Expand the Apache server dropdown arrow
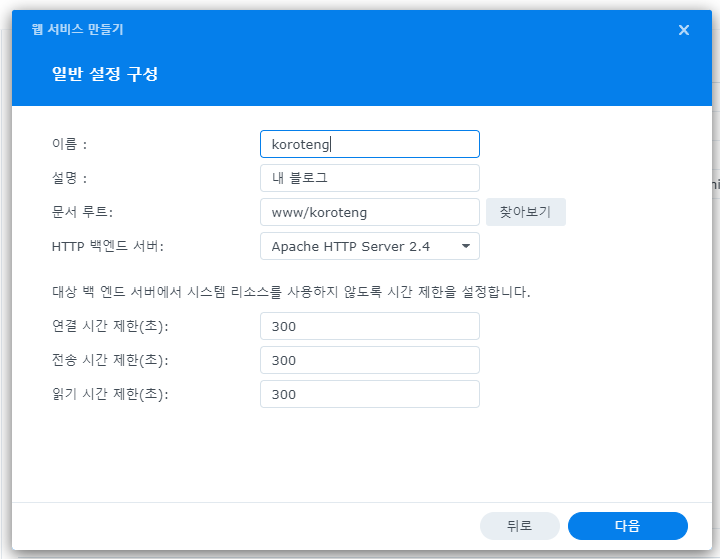This screenshot has height=559, width=720. click(x=466, y=246)
